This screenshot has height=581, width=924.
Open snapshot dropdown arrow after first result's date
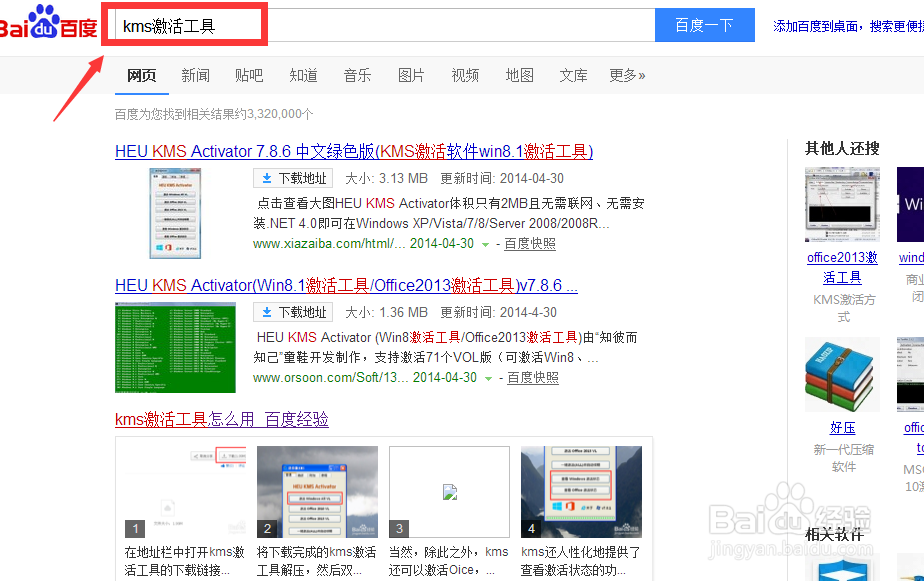487,242
